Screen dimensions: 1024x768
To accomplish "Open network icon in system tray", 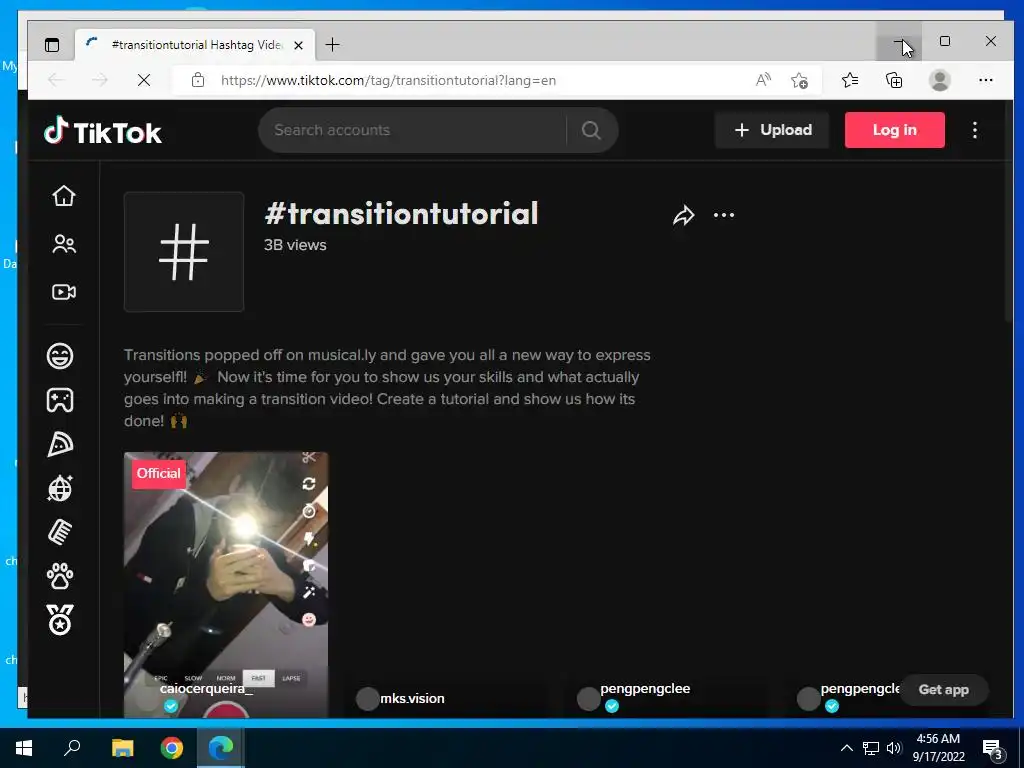I will tap(871, 748).
